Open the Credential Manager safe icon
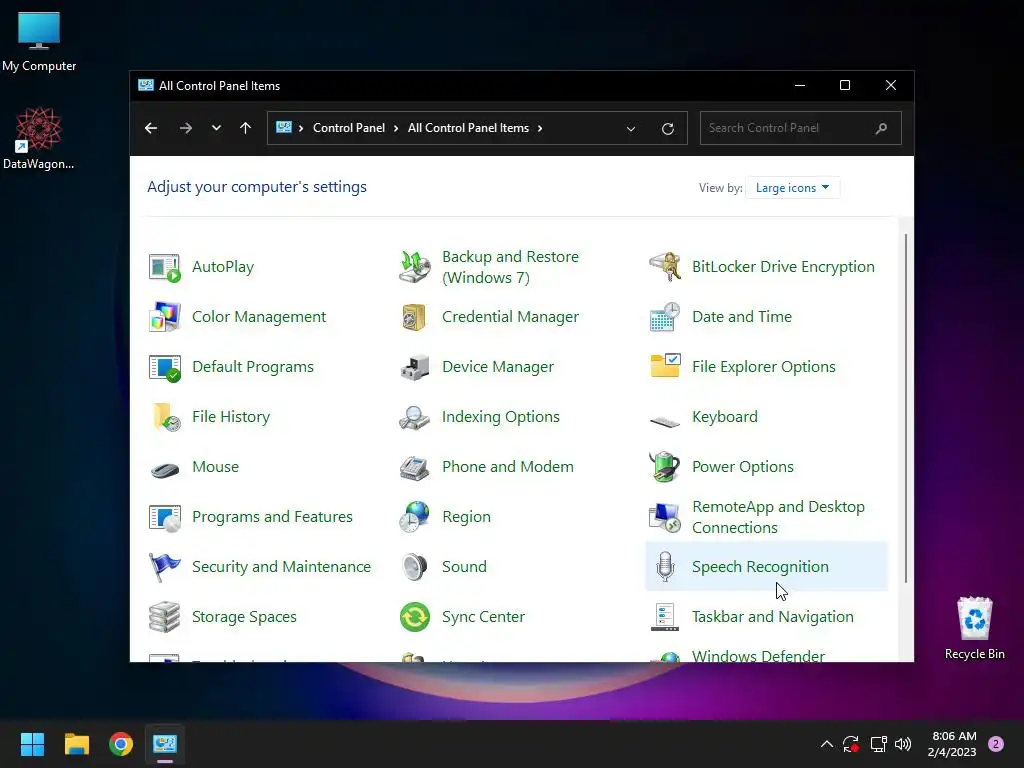 [x=415, y=317]
